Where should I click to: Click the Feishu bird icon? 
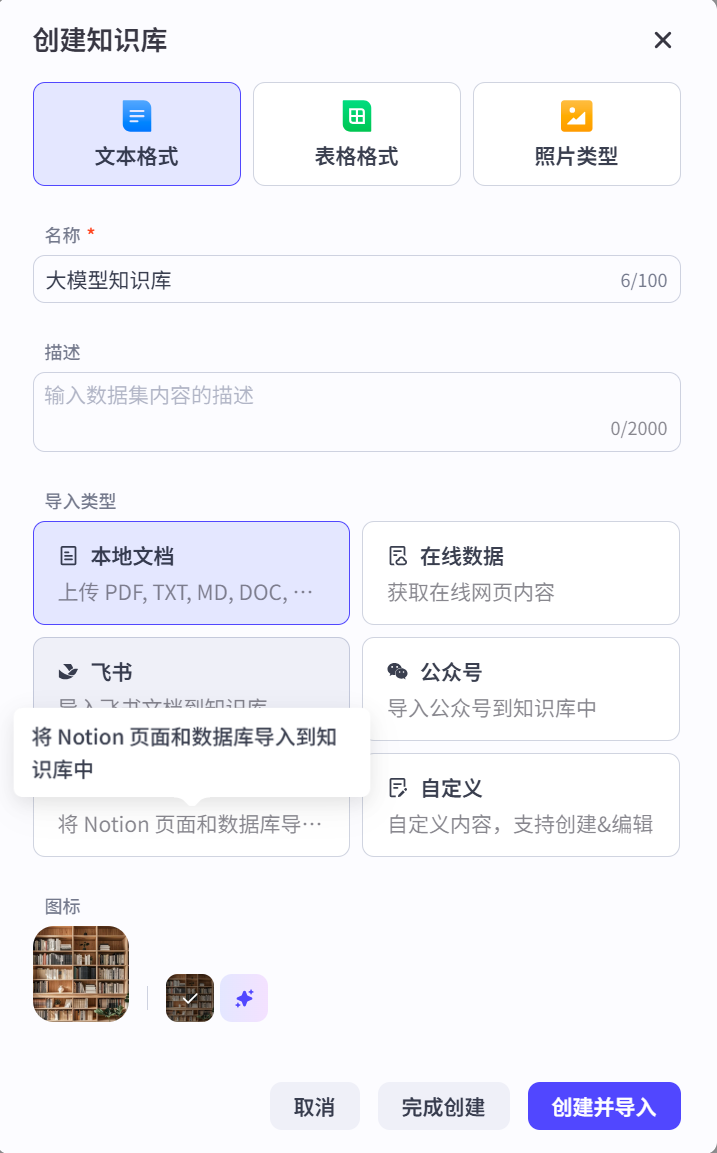[x=68, y=672]
